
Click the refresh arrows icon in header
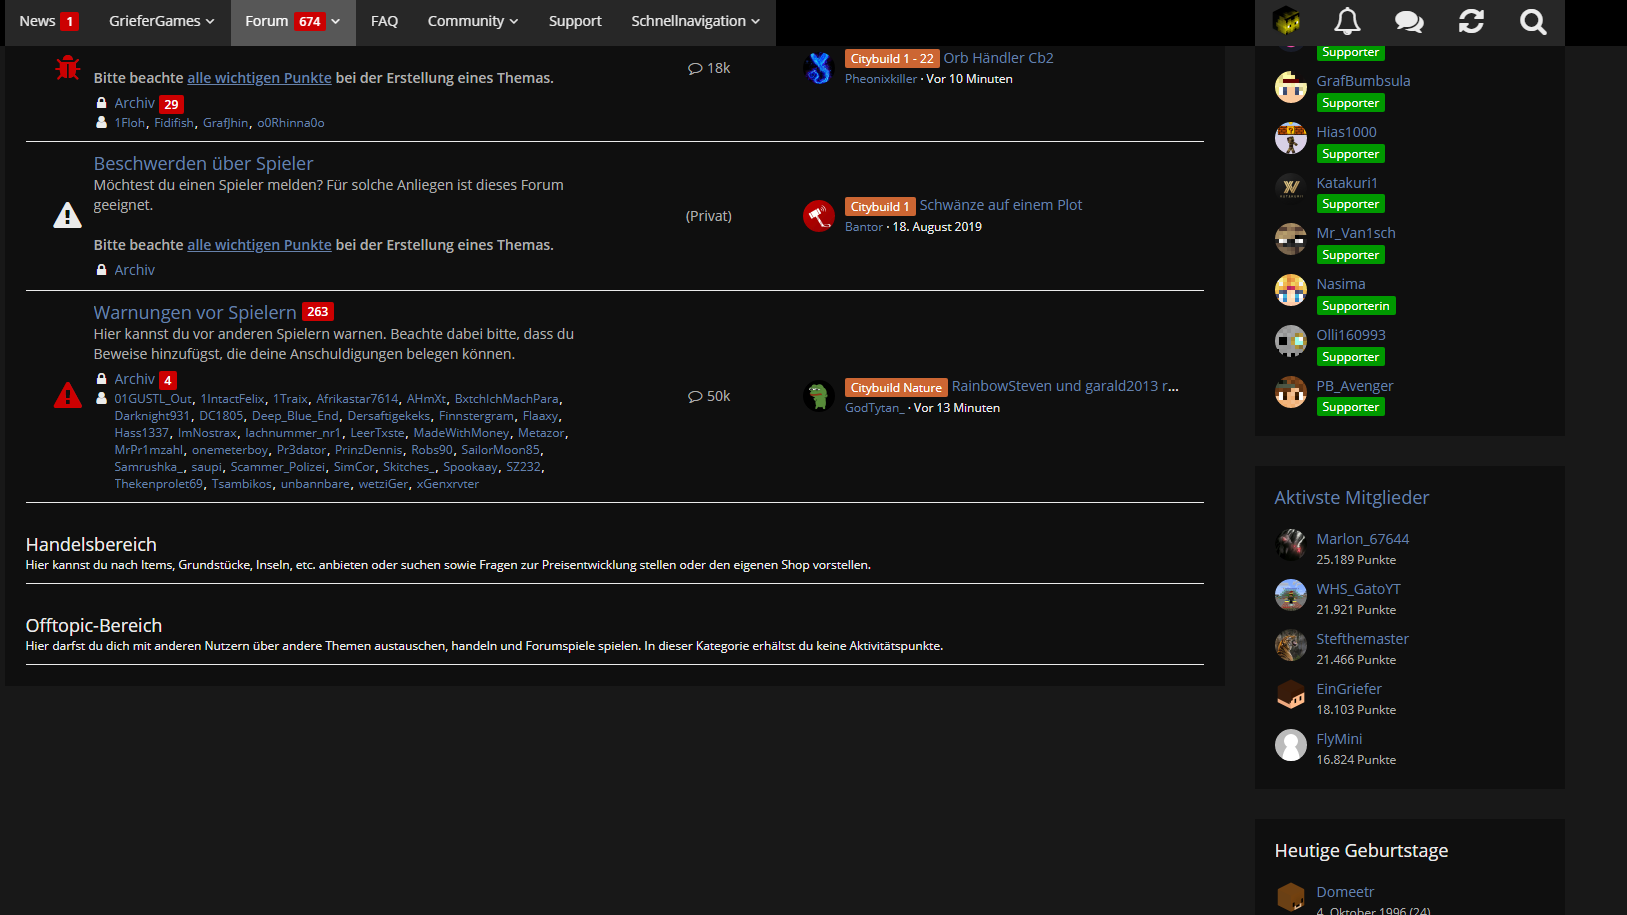1471,21
